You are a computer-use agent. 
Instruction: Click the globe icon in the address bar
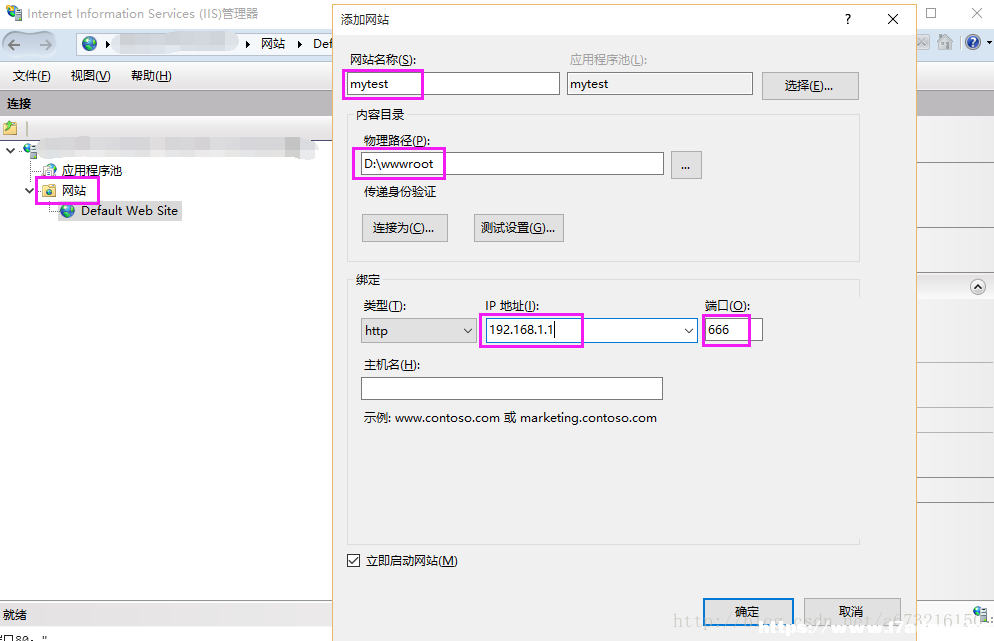(x=90, y=44)
